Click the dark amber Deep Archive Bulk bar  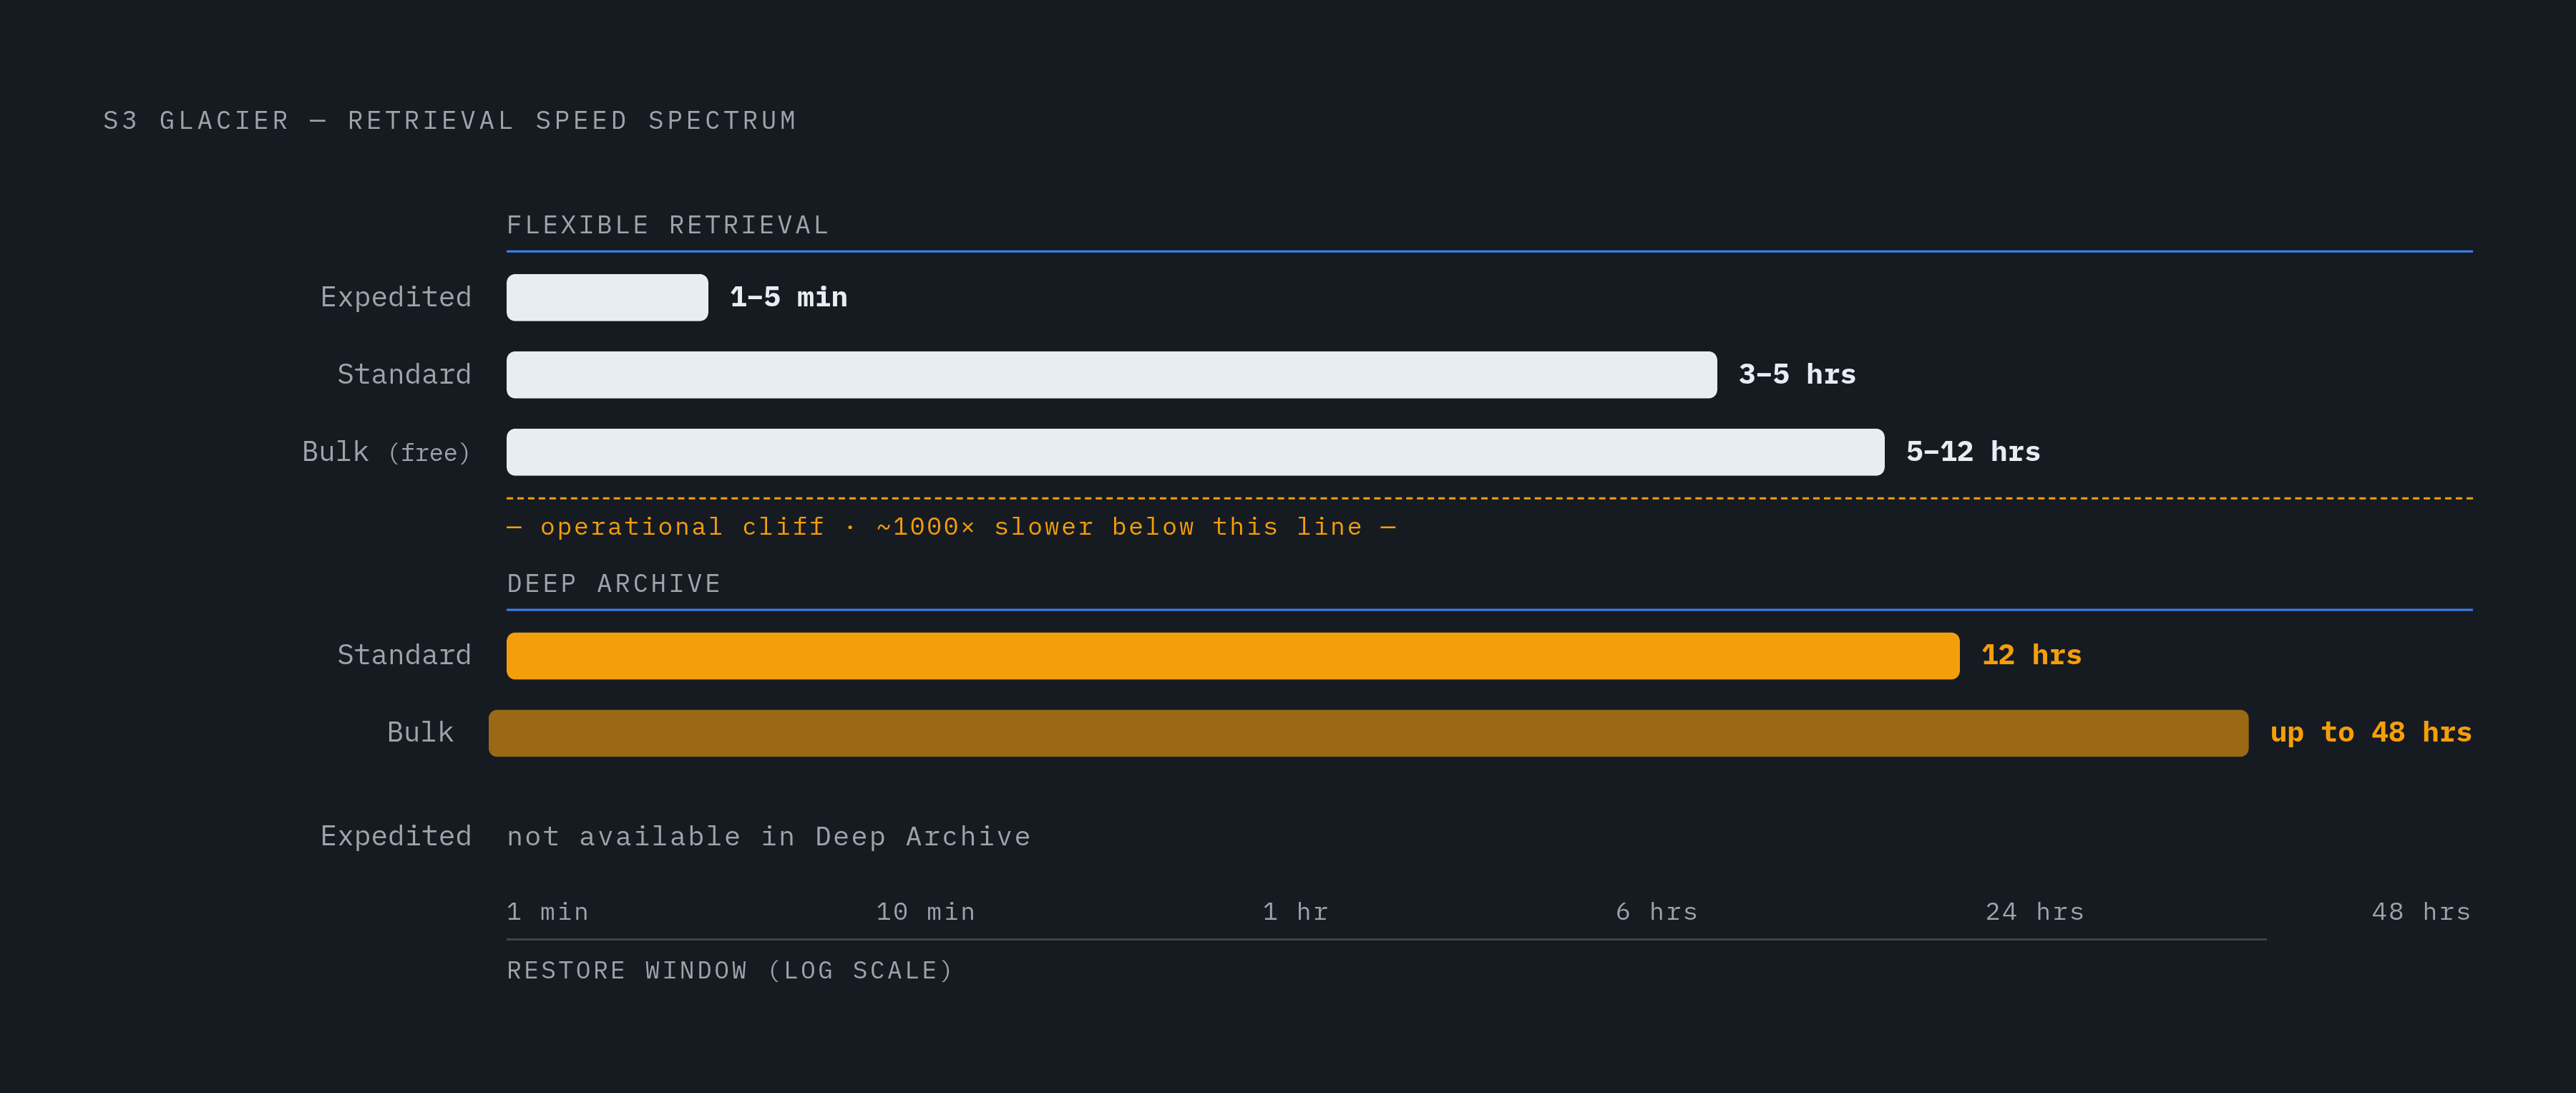click(x=1368, y=733)
